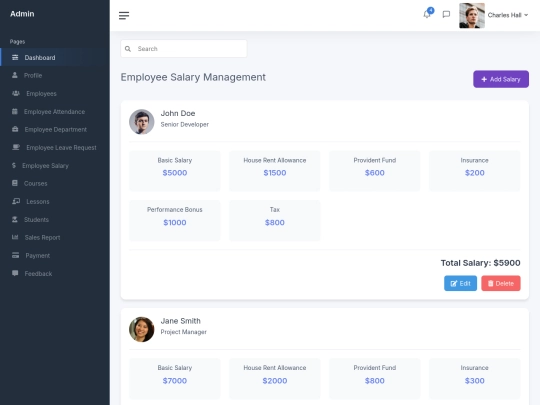Click the search magnifier icon

(x=128, y=49)
